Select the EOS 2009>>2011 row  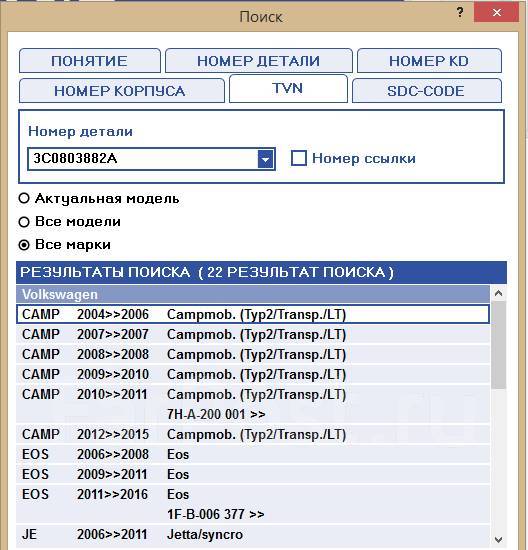click(253, 474)
